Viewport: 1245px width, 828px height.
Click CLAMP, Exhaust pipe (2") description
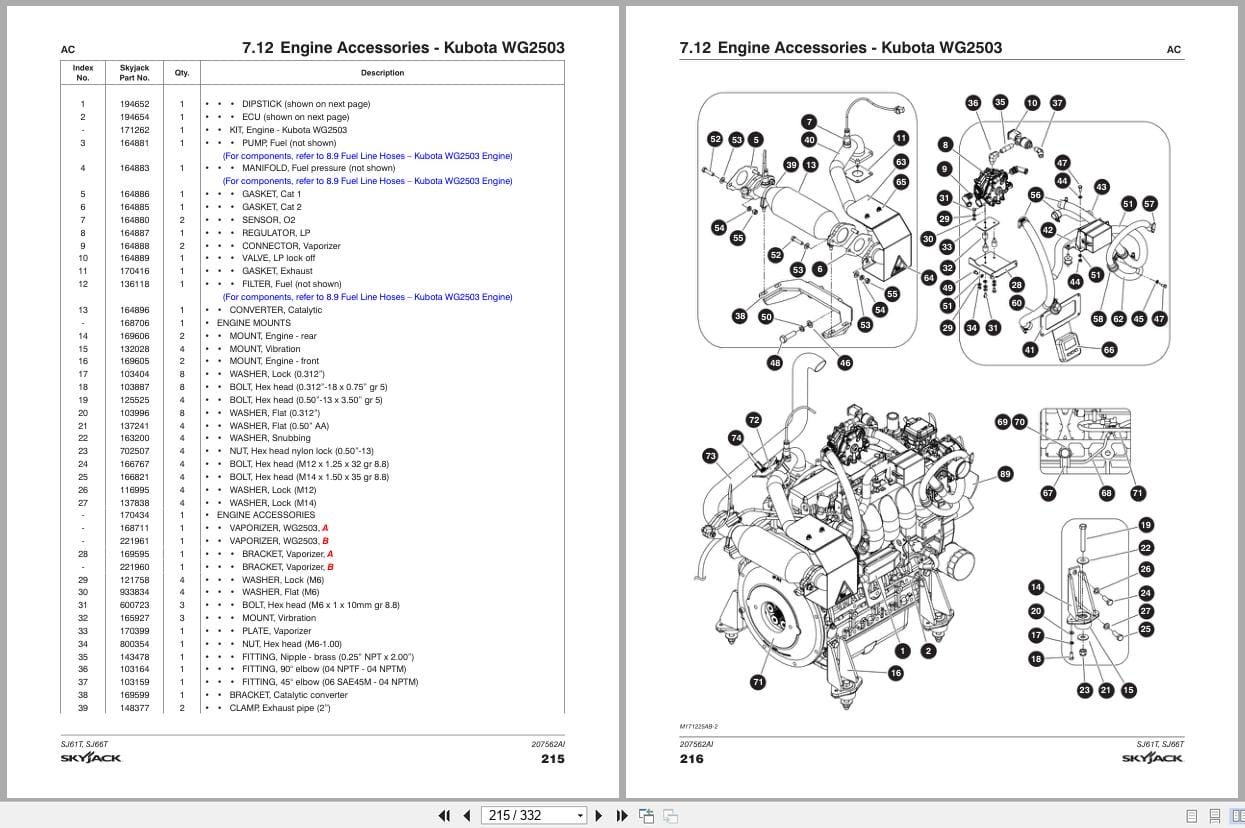click(x=280, y=708)
